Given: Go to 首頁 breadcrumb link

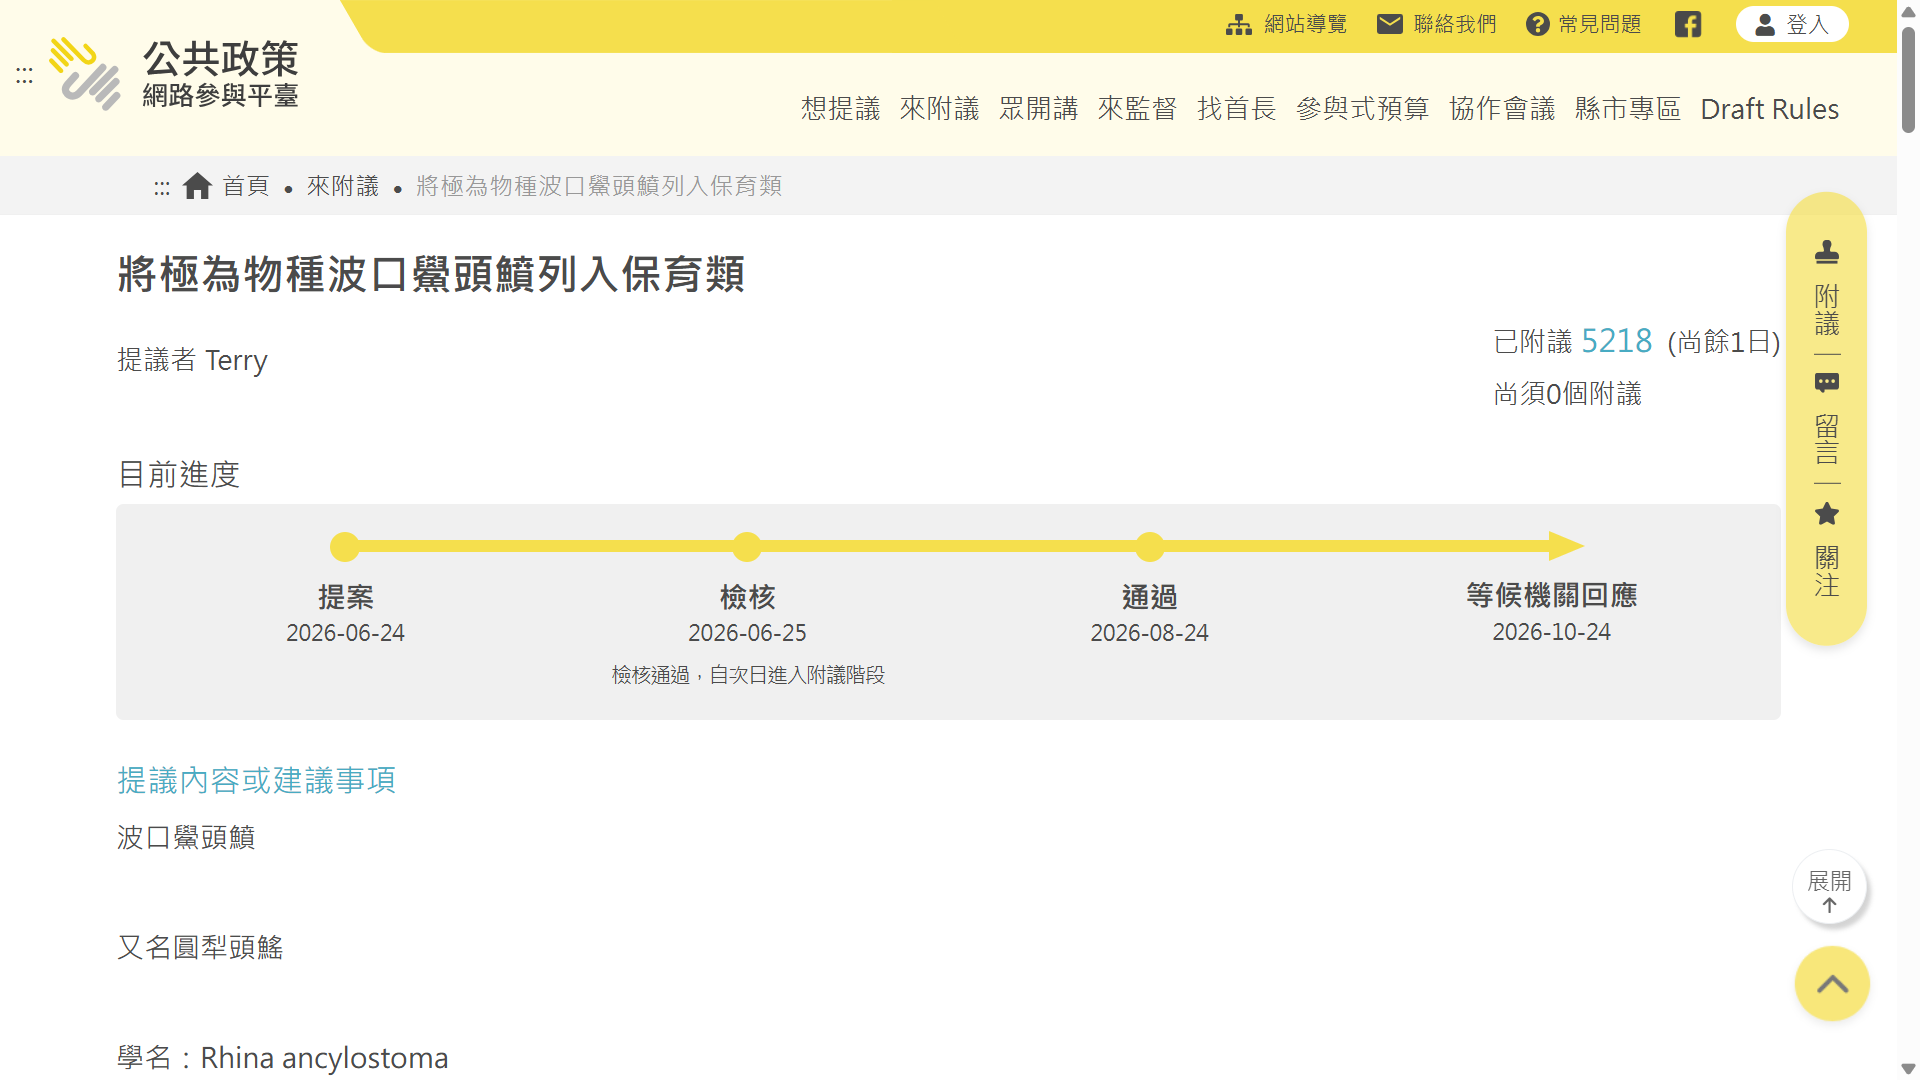Looking at the screenshot, I should pyautogui.click(x=246, y=186).
